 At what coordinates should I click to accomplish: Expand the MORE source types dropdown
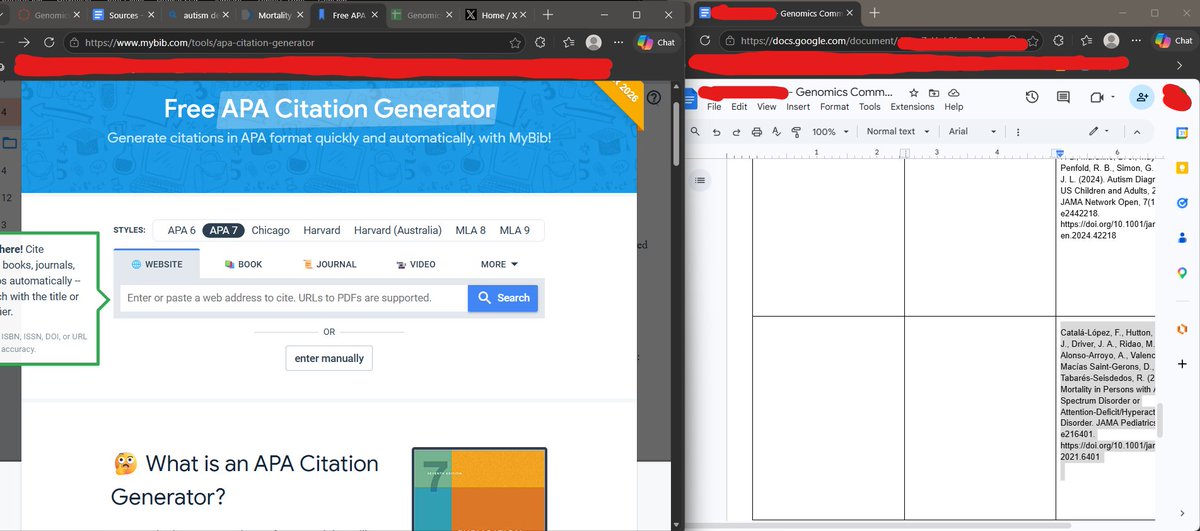pyautogui.click(x=499, y=264)
